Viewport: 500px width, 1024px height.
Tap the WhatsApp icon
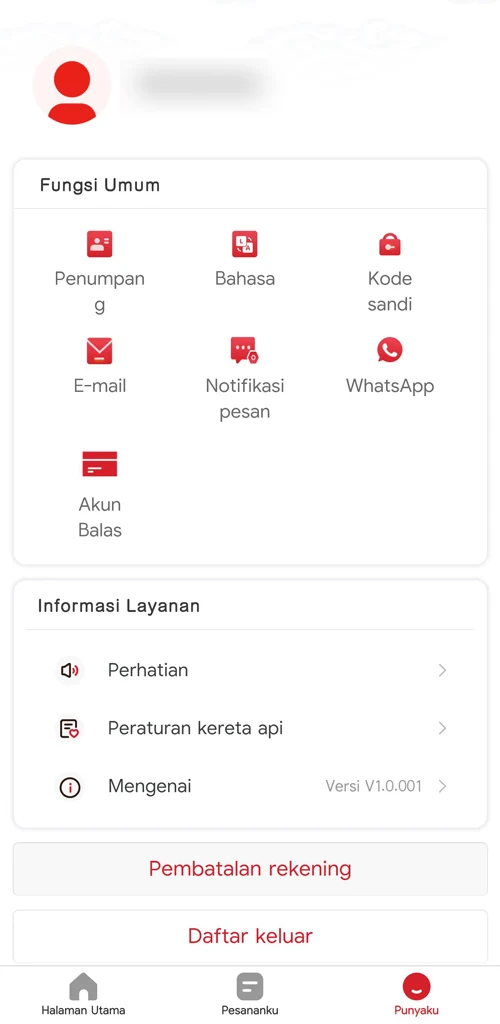390,350
